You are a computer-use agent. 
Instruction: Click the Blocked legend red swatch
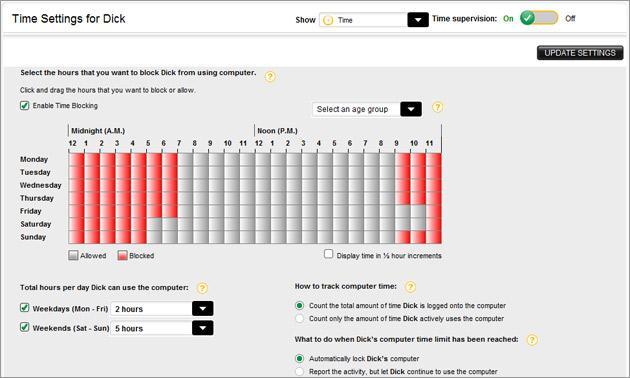pos(122,255)
